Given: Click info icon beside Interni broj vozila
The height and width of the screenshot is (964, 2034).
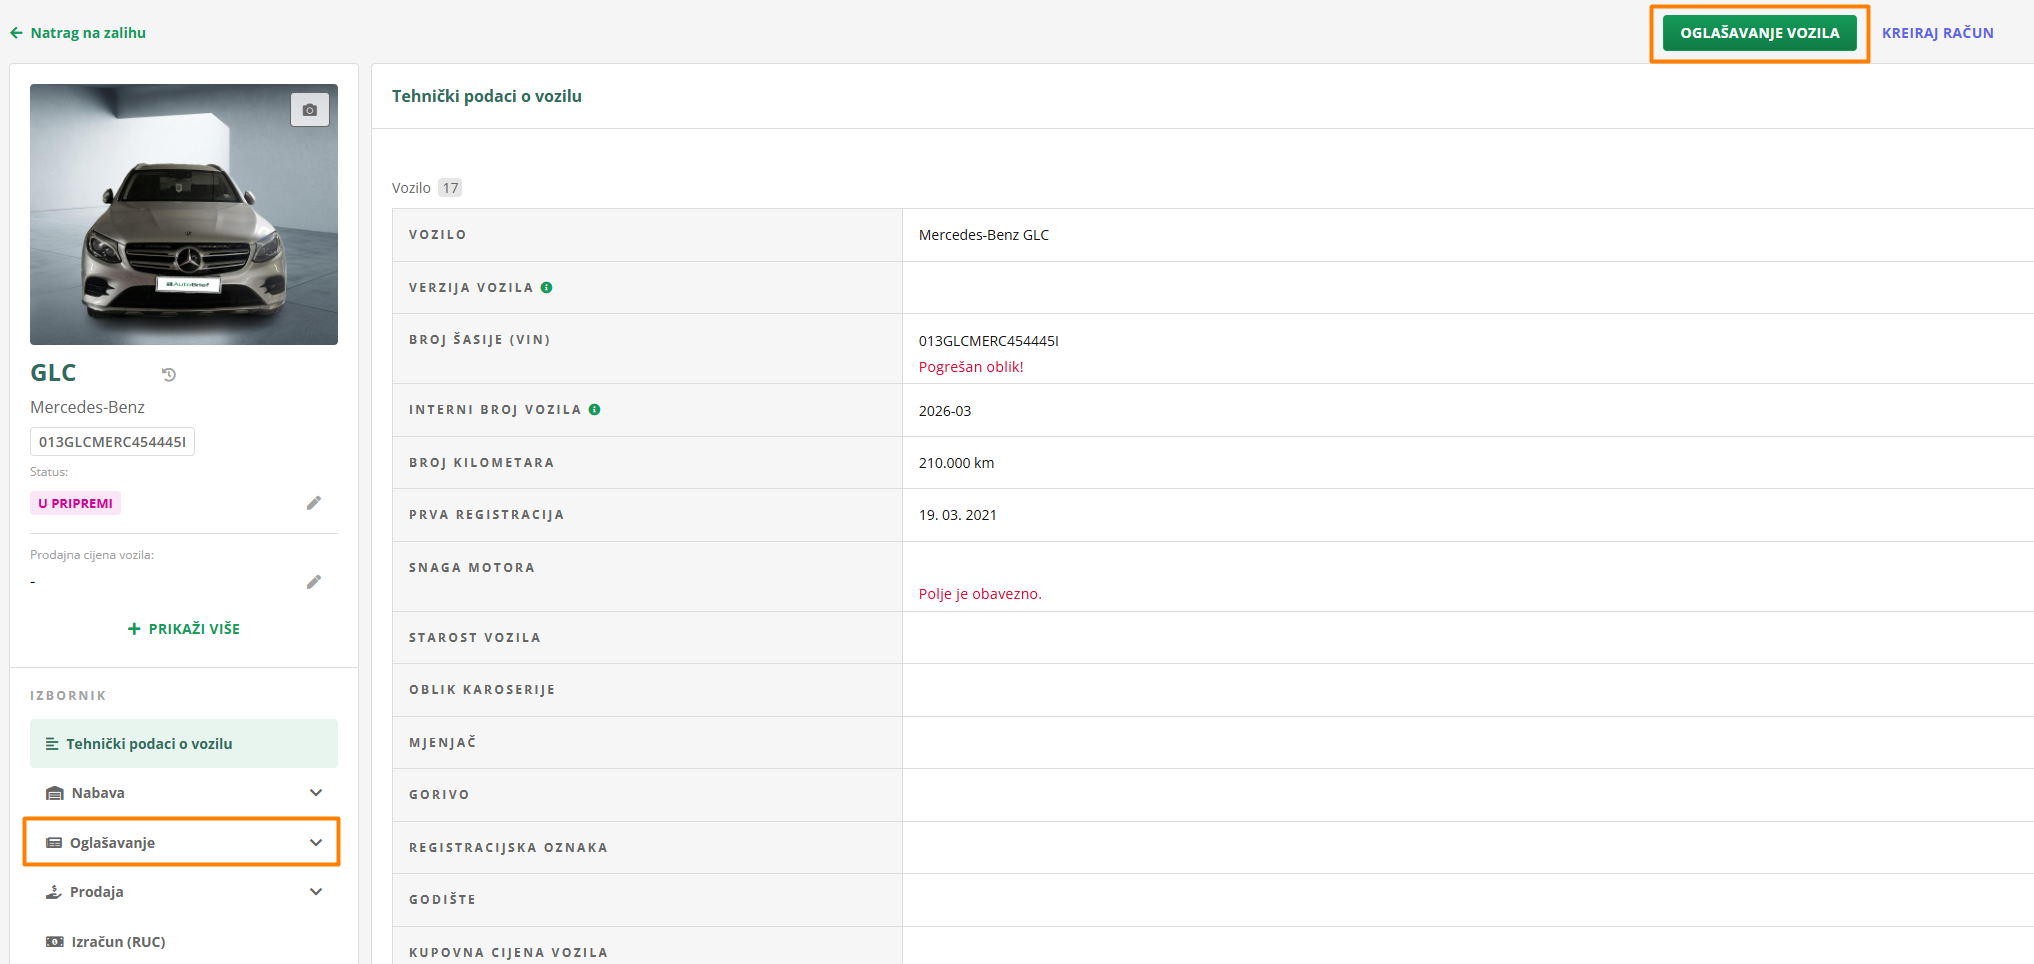Looking at the screenshot, I should click(x=595, y=410).
